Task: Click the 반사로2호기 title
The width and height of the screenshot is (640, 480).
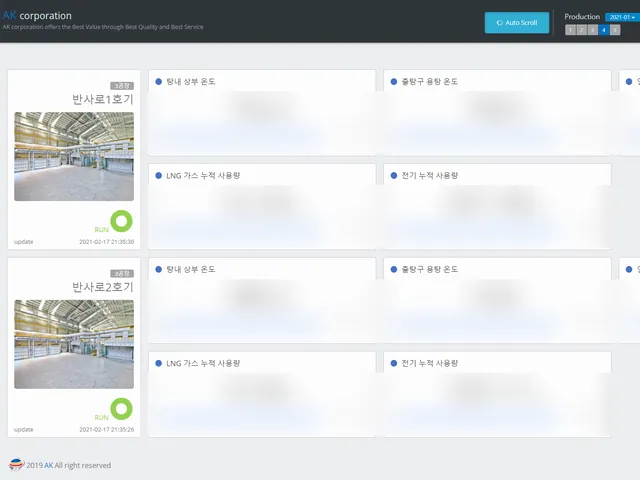Action: pos(103,287)
